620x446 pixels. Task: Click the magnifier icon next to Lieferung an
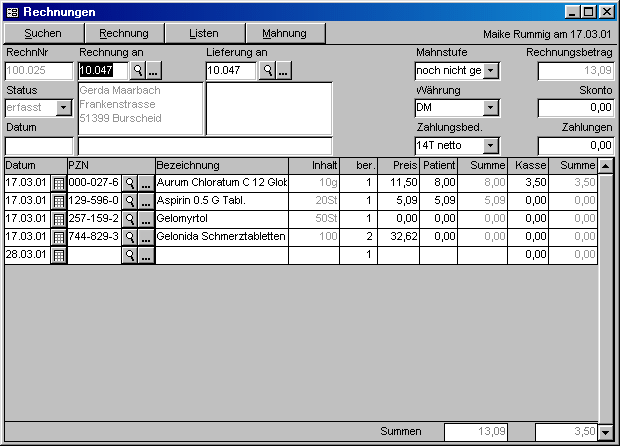(x=266, y=71)
